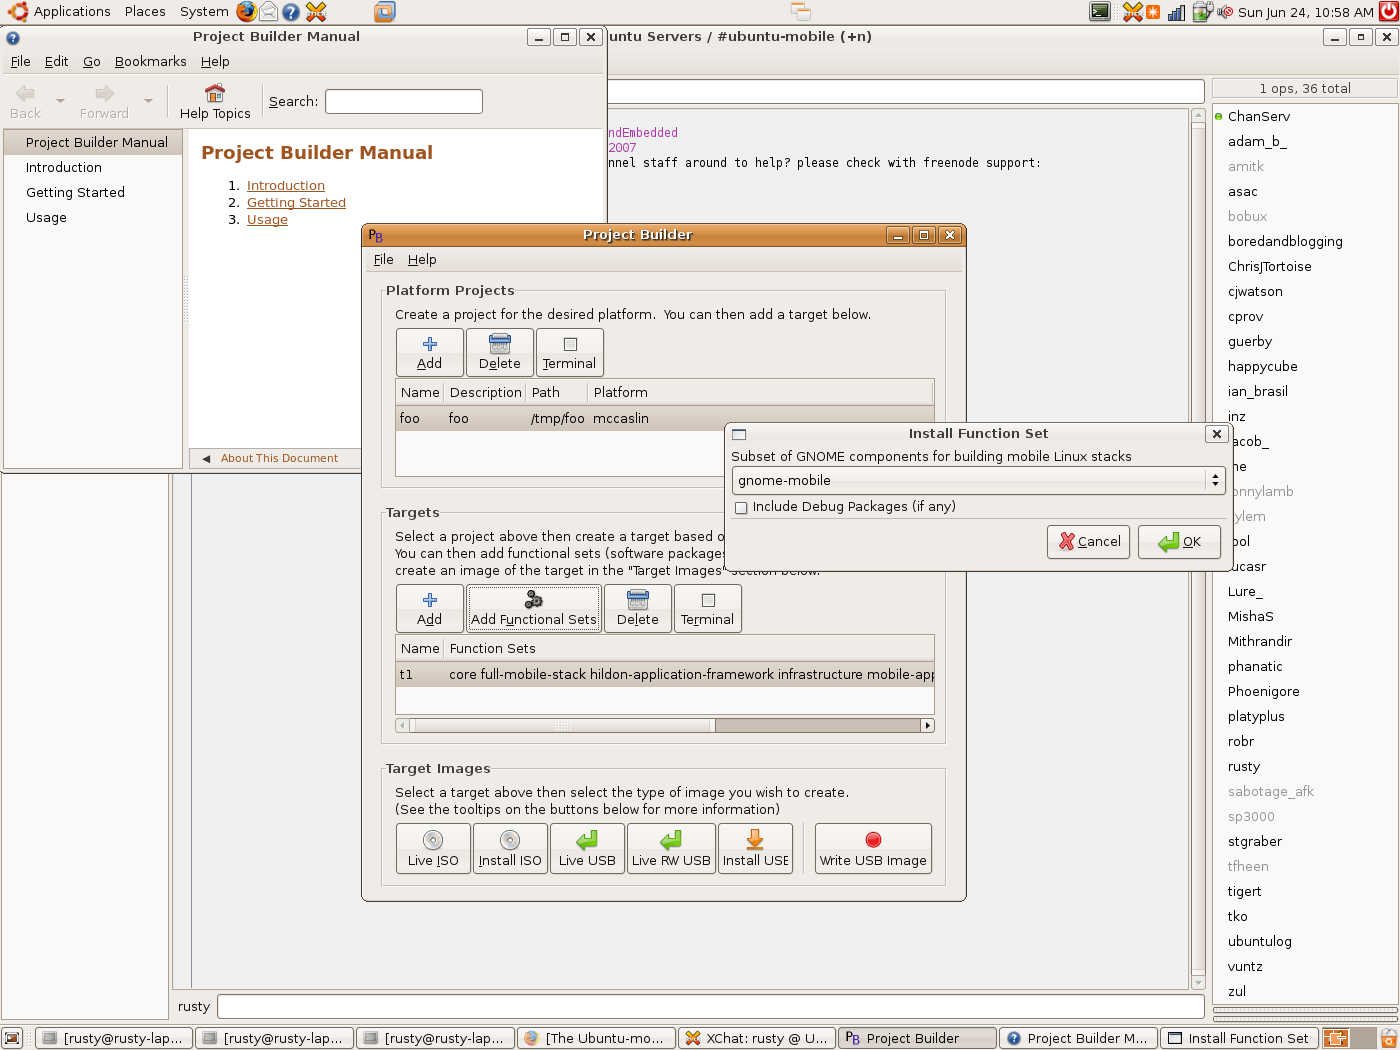1400x1050 pixels.
Task: Click Write USB Image button
Action: (x=873, y=849)
